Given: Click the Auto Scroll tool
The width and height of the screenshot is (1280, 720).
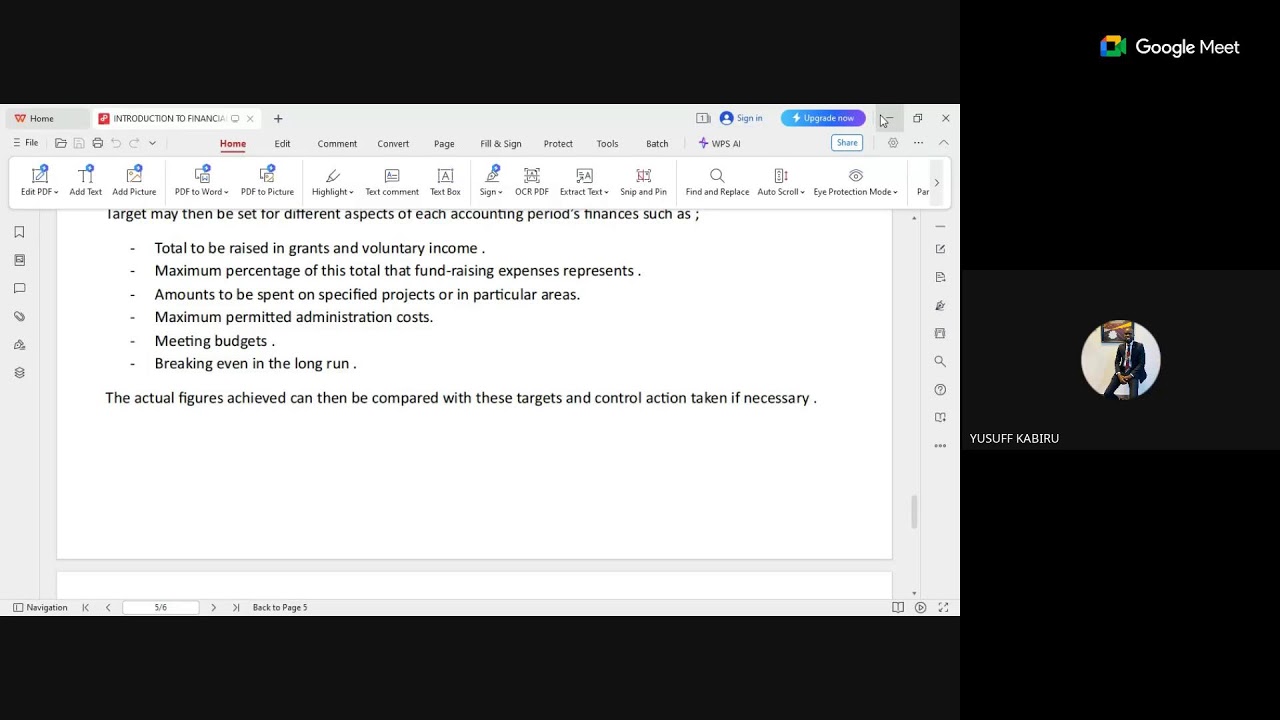Looking at the screenshot, I should point(780,181).
